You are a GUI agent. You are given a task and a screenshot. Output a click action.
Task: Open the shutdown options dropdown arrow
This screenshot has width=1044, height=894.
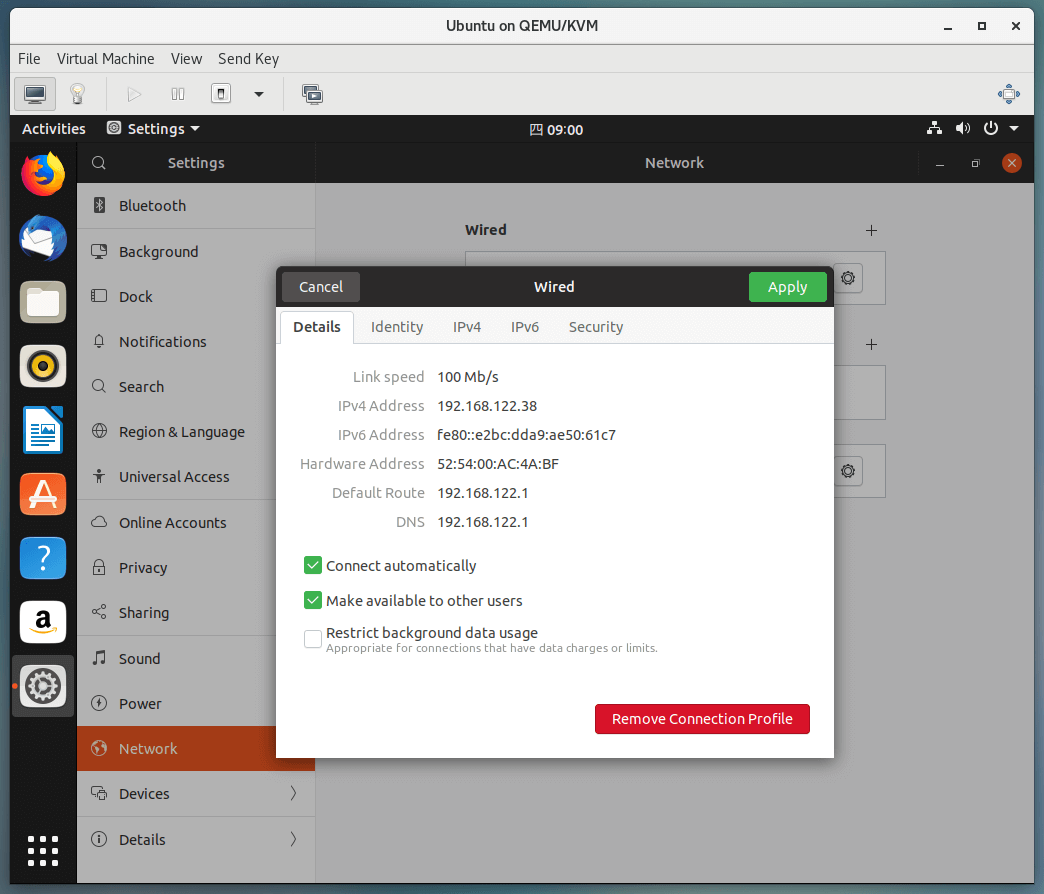tap(259, 94)
